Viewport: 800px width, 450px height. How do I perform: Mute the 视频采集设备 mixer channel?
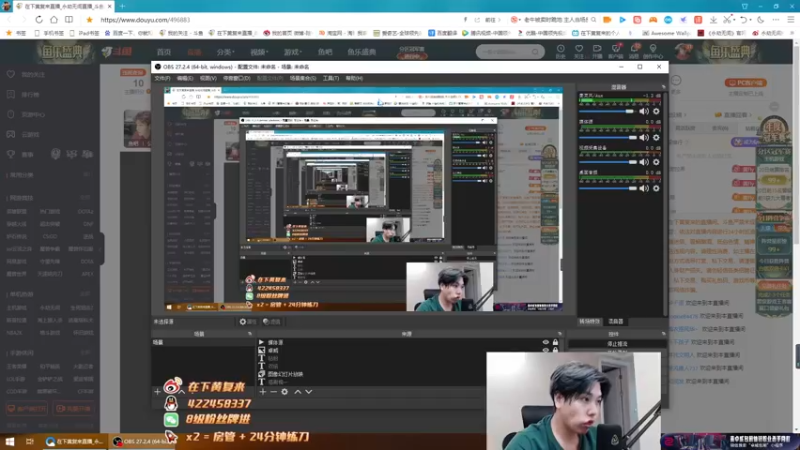pyautogui.click(x=644, y=162)
